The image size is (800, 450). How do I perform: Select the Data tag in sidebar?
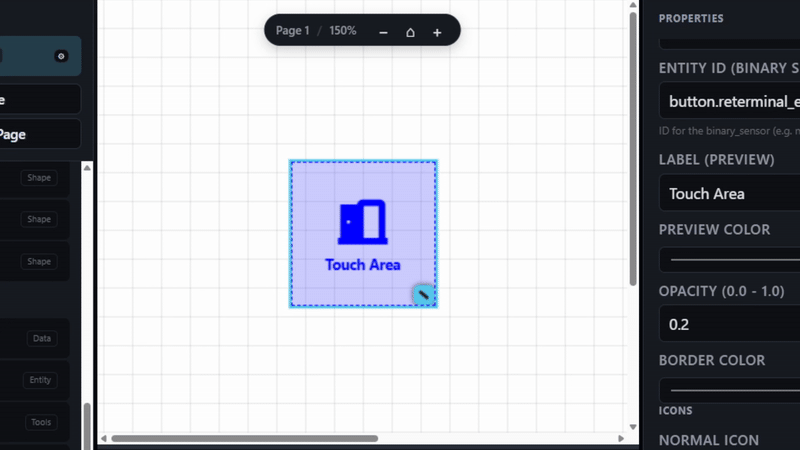click(42, 338)
